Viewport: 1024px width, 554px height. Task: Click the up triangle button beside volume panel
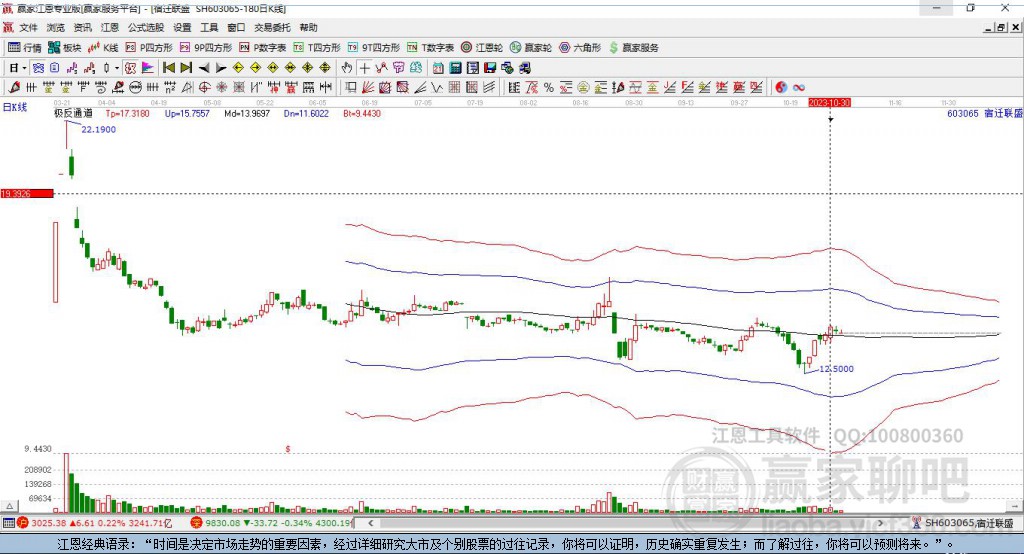(9, 506)
